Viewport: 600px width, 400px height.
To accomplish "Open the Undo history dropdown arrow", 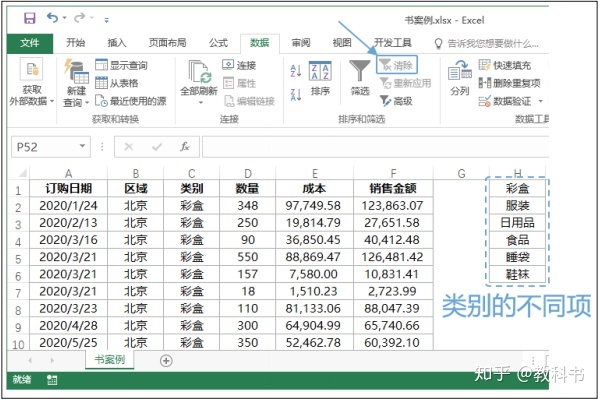I will [x=65, y=18].
